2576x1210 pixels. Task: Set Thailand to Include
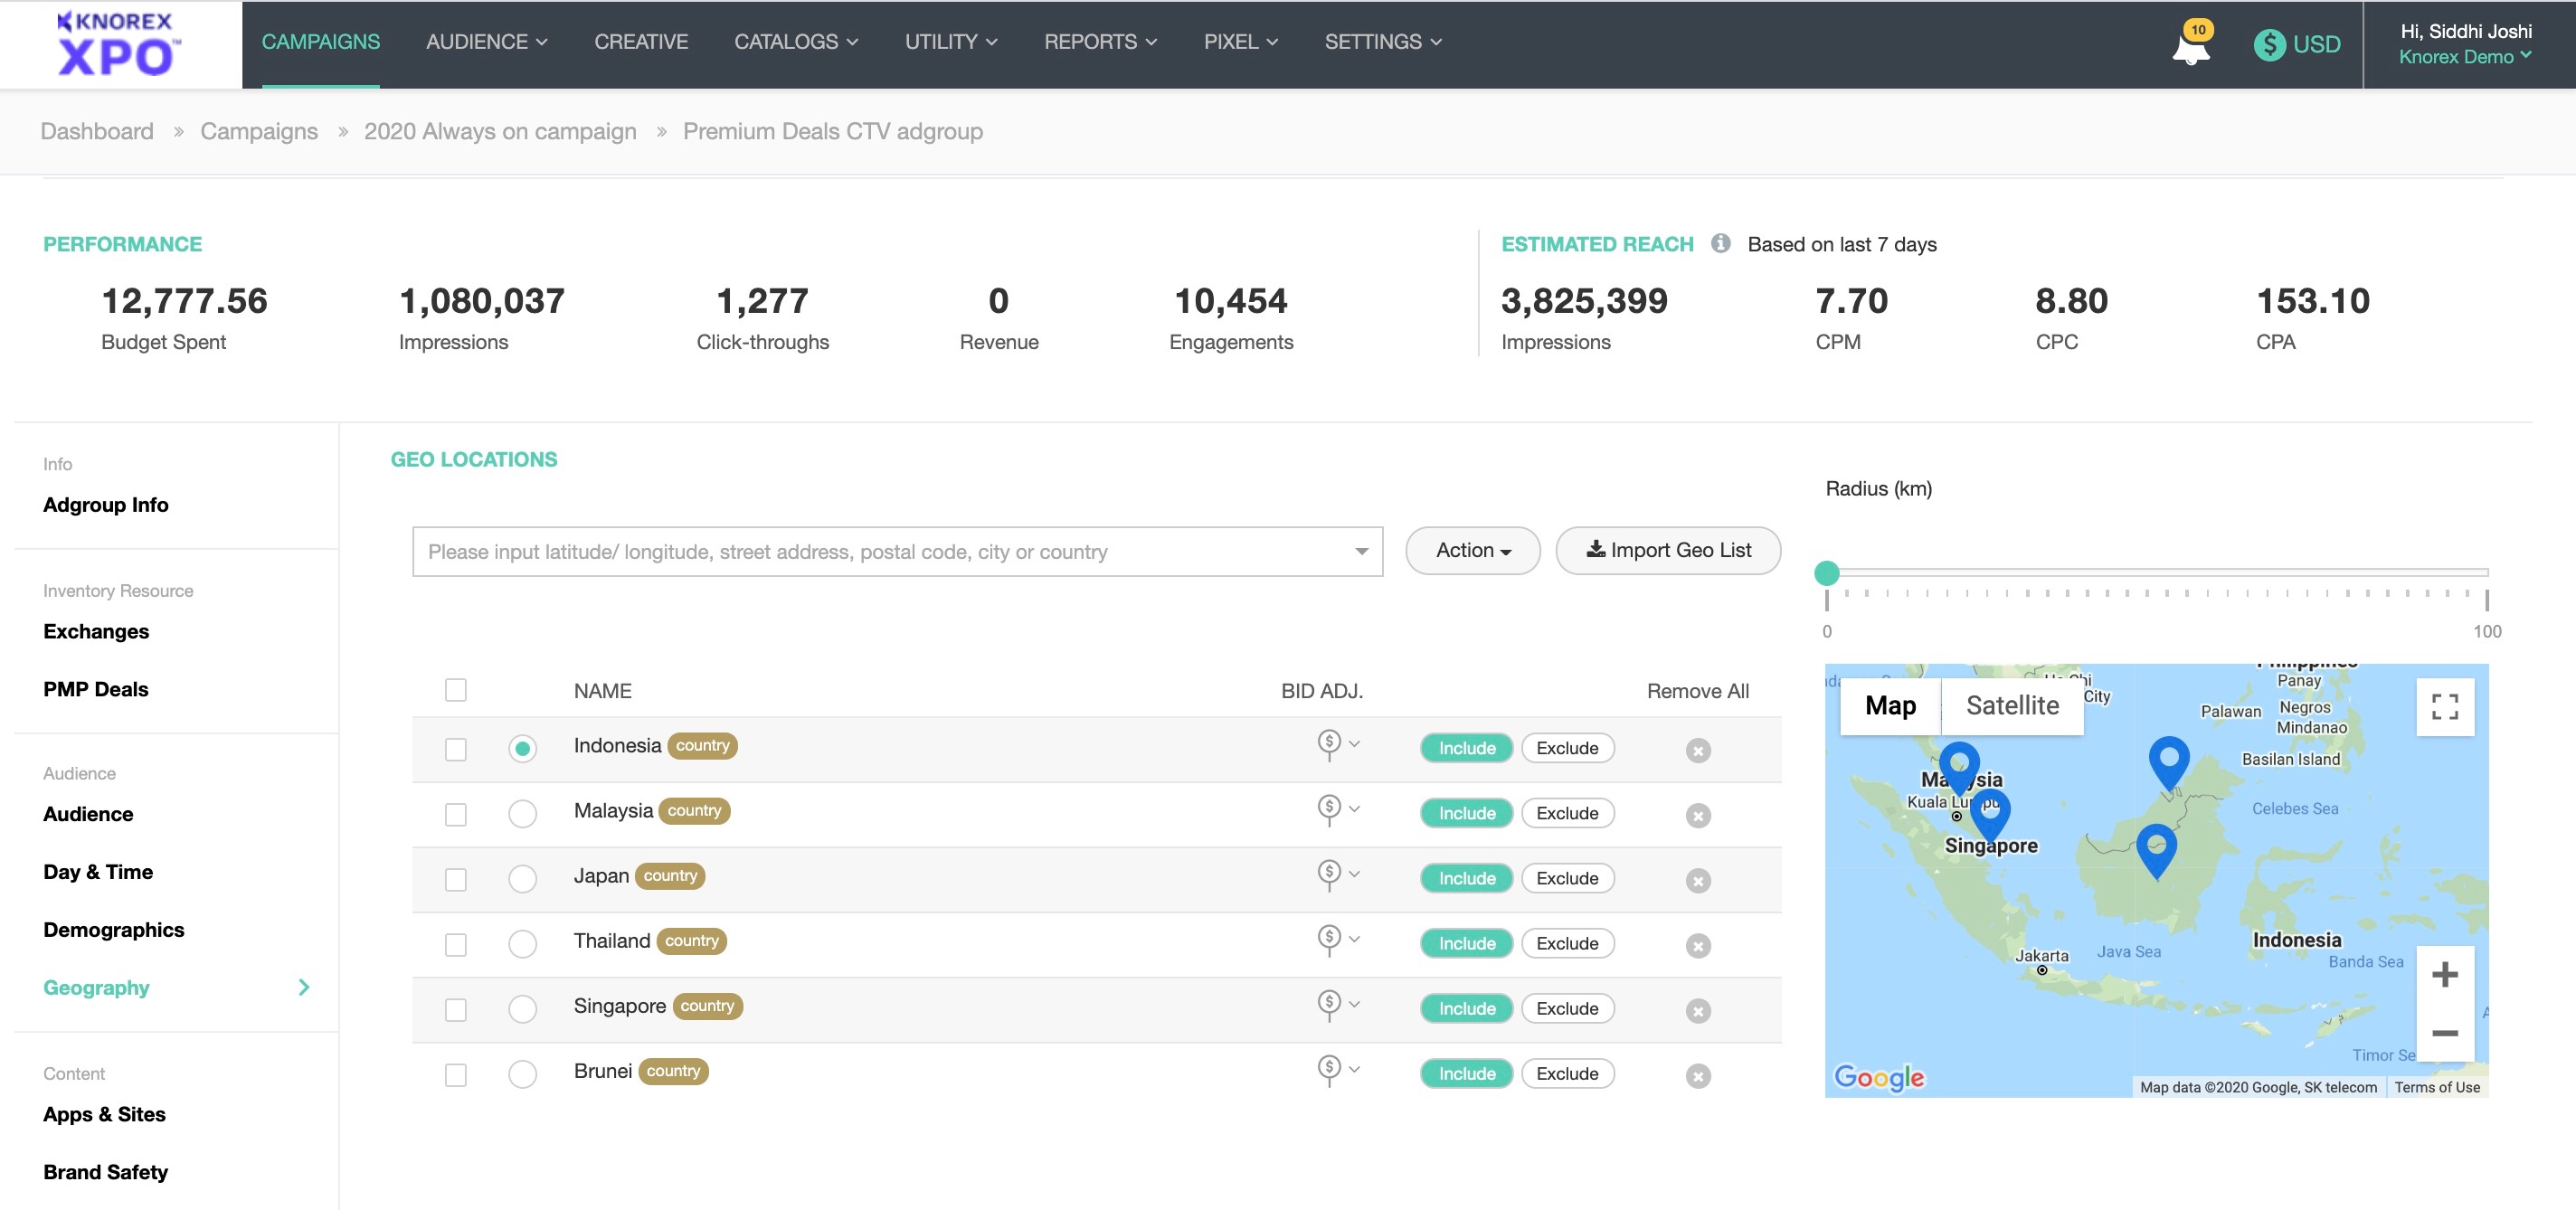[x=1466, y=943]
